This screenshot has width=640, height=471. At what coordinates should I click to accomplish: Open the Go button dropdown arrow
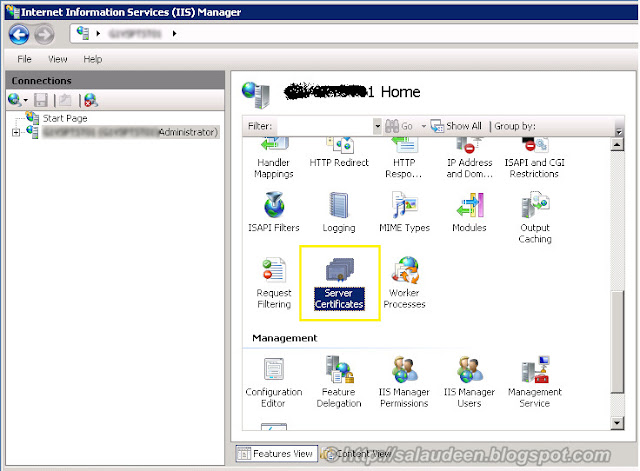(x=423, y=126)
